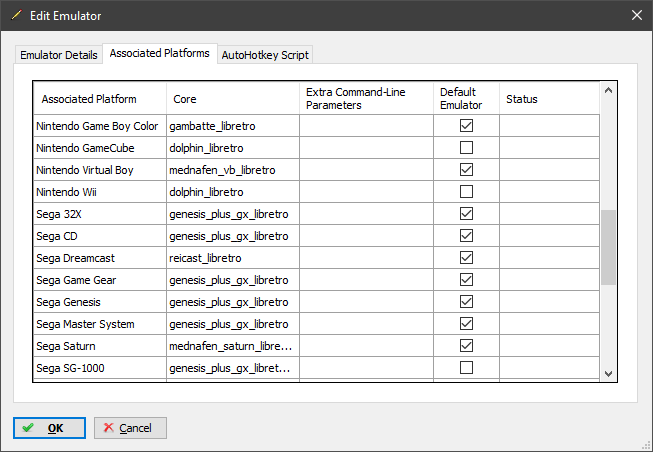This screenshot has height=452, width=653.
Task: Uncheck default emulator for Nintendo Game Boy Color
Action: tap(466, 125)
